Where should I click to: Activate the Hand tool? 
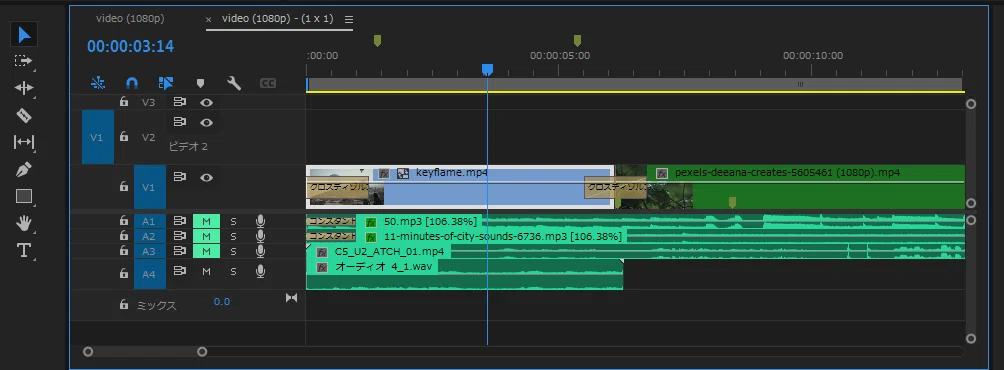(x=24, y=223)
